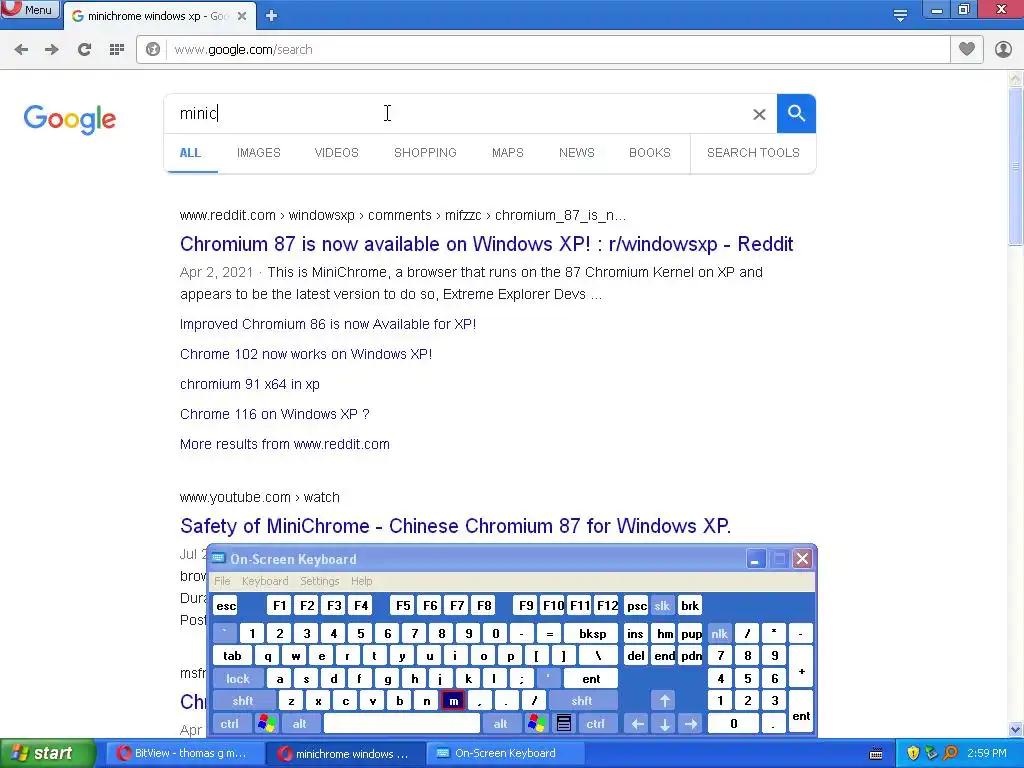Clear the search box with X
The width and height of the screenshot is (1024, 768).
point(759,114)
